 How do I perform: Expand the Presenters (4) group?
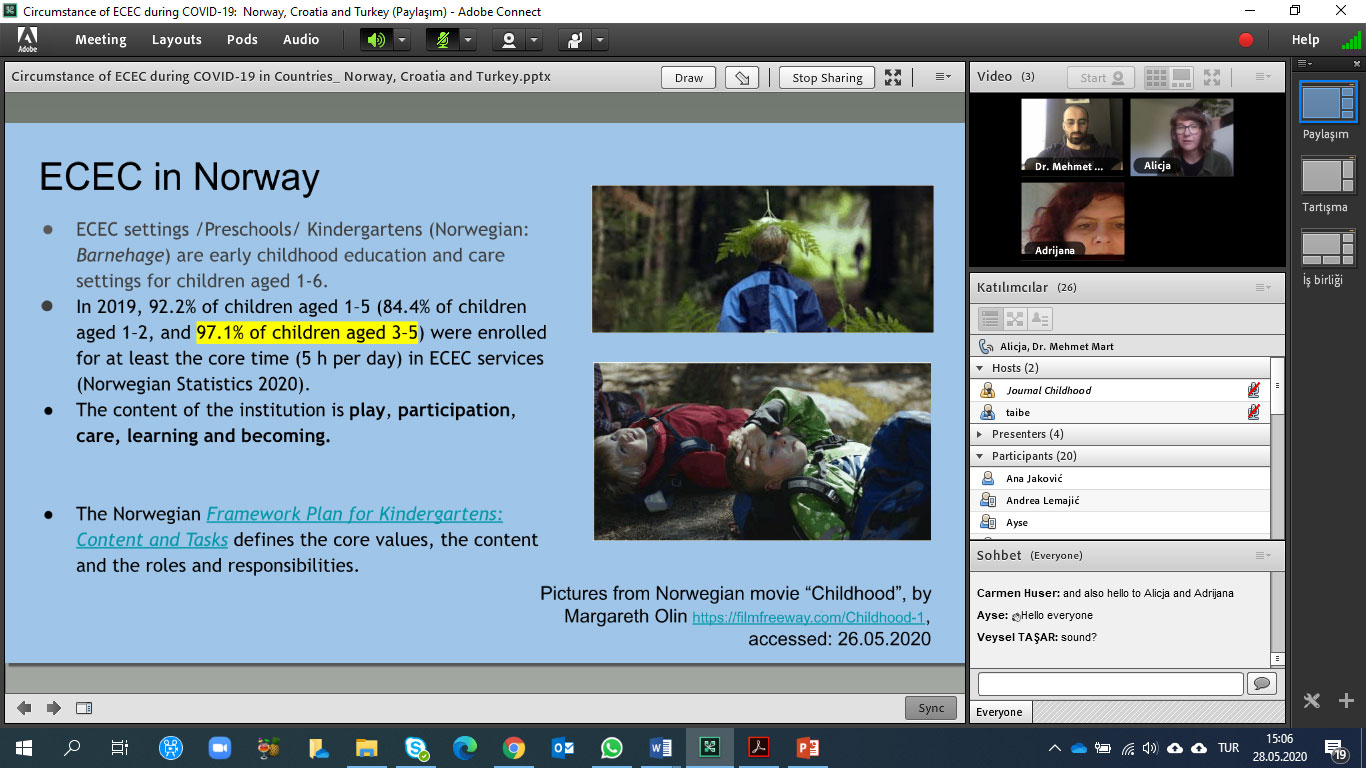click(x=981, y=434)
